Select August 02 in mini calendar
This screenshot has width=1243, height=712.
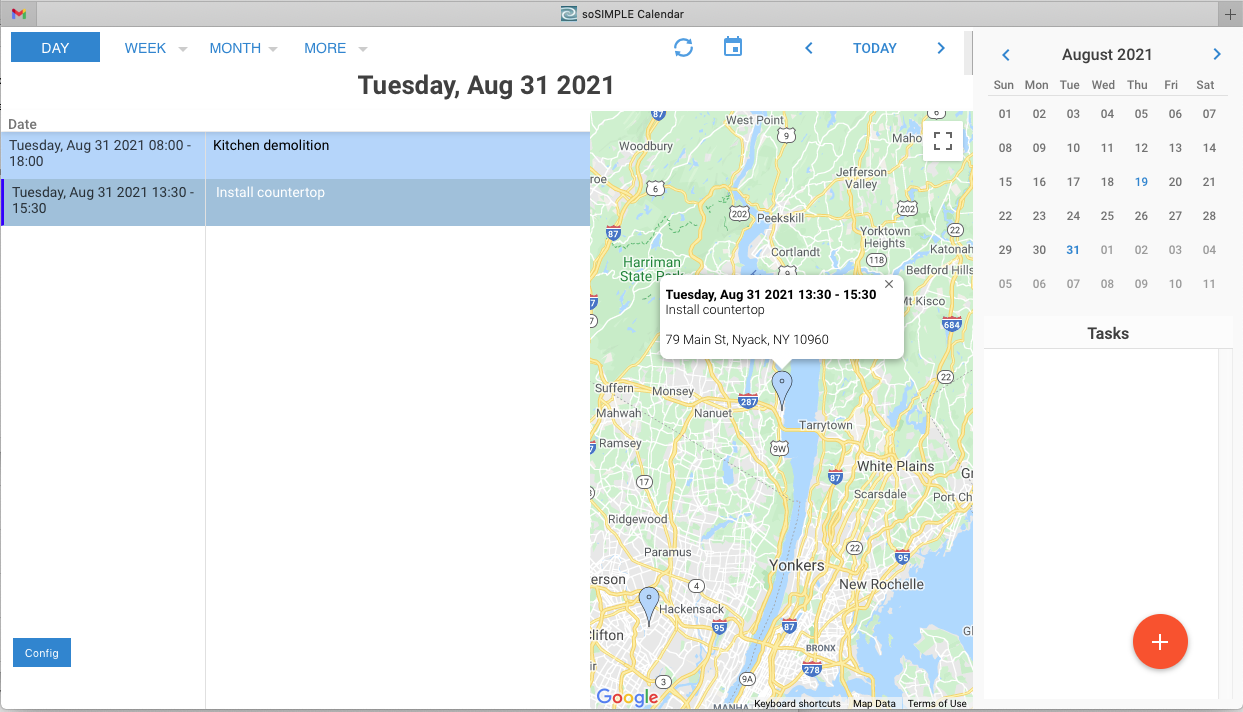click(x=1039, y=114)
